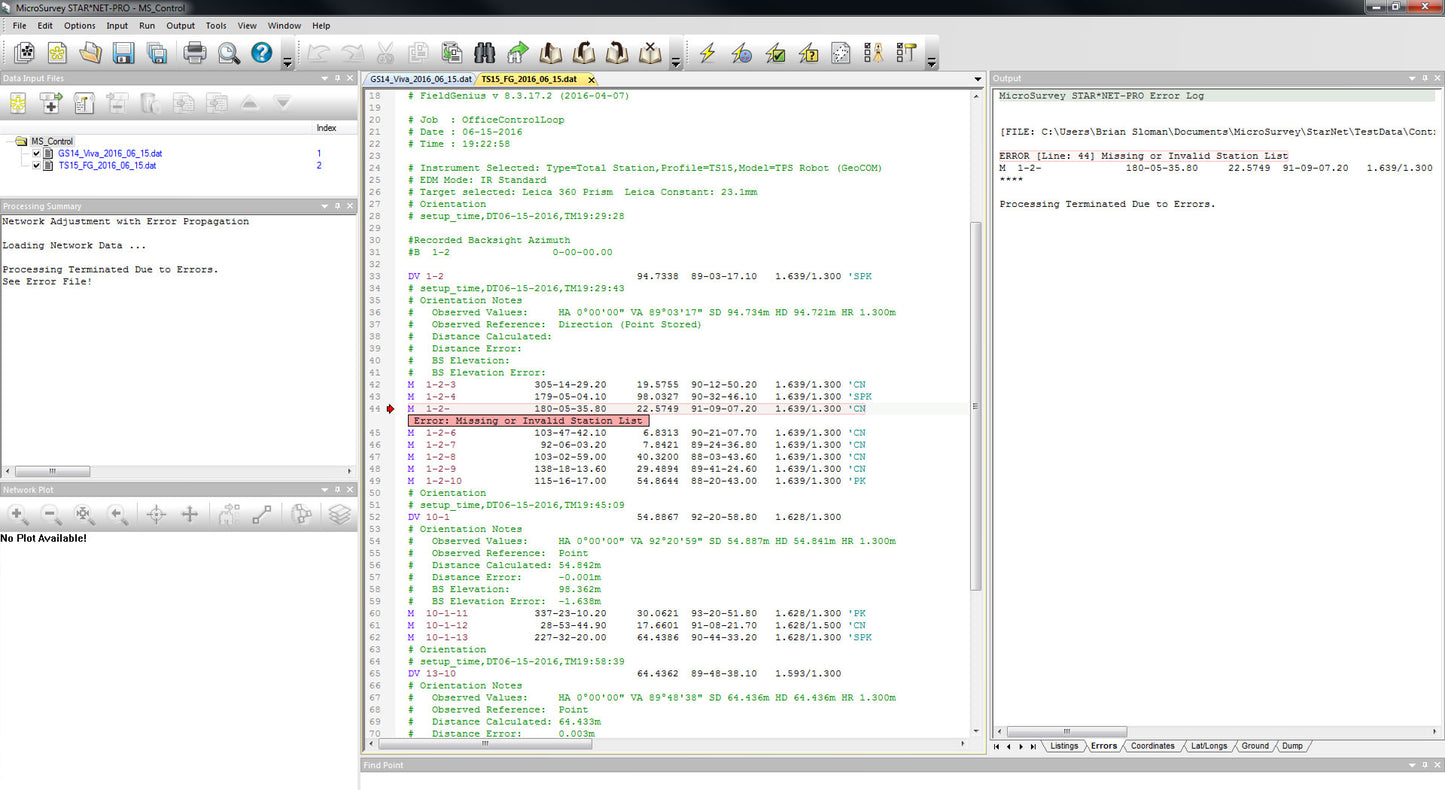This screenshot has height=790, width=1445.
Task: Click the Save disk icon in toolbar
Action: [123, 53]
